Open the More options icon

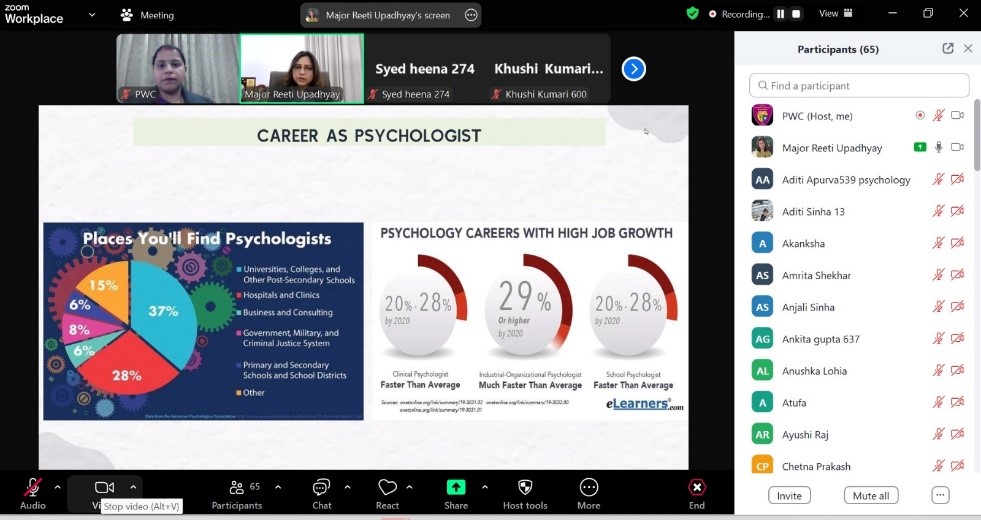tap(589, 487)
